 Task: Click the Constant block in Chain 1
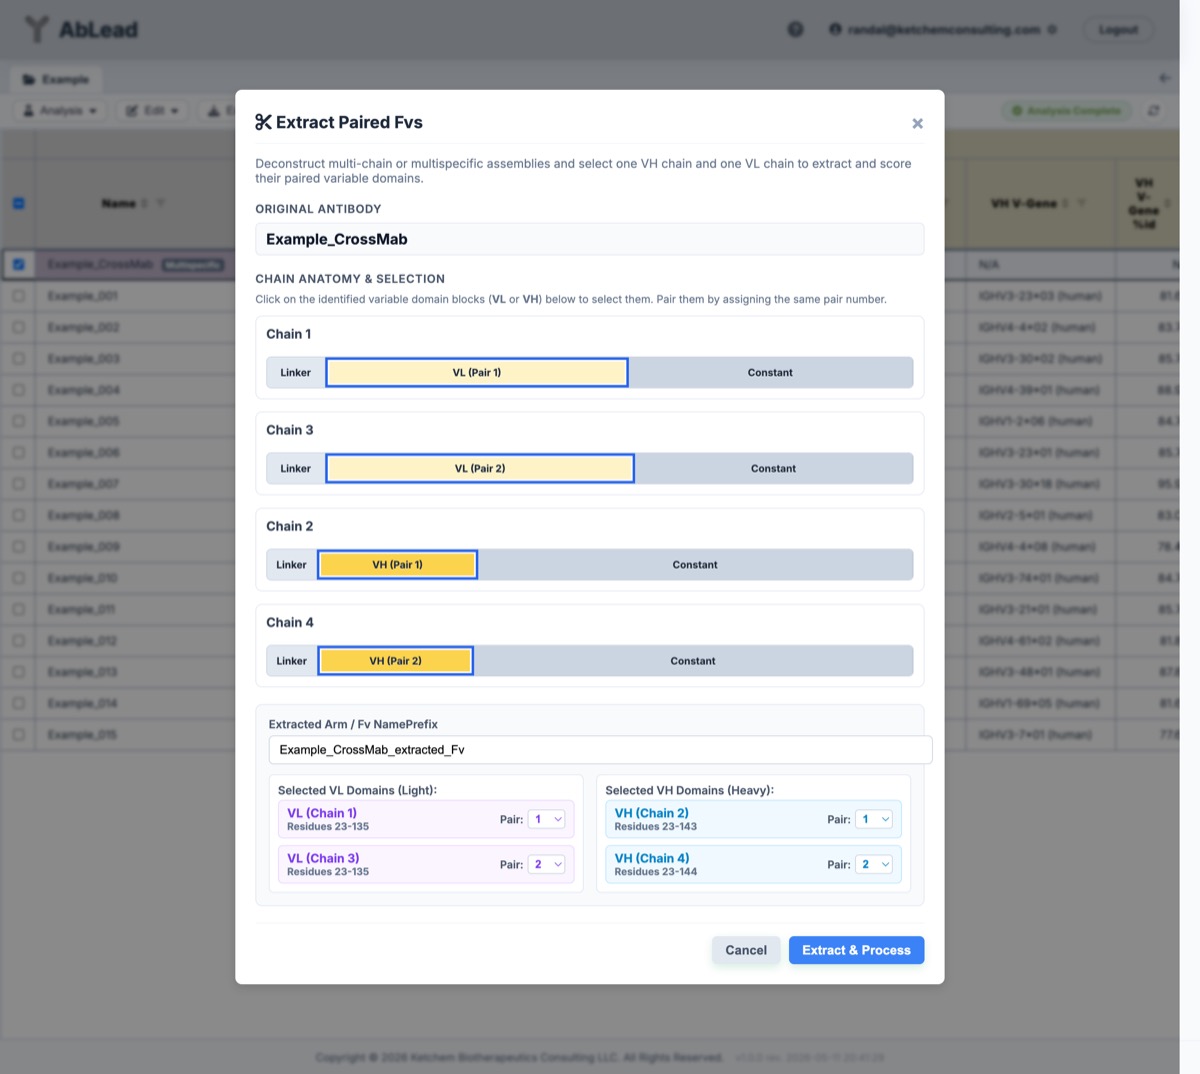tap(770, 372)
